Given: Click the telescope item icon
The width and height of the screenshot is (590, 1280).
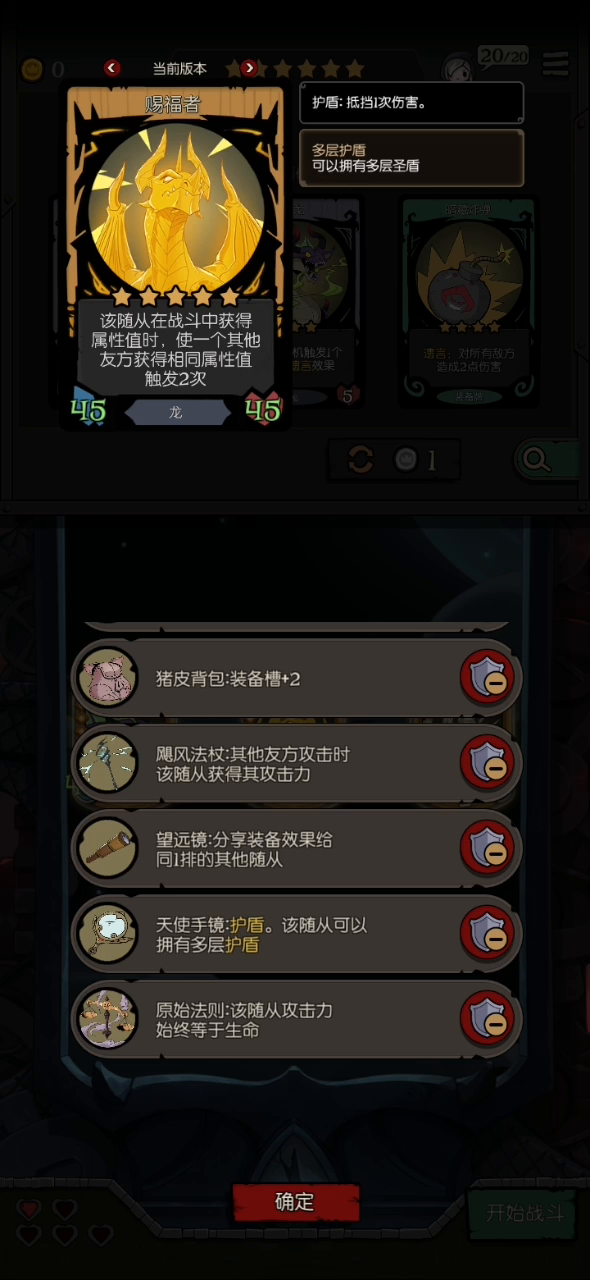Looking at the screenshot, I should click(107, 848).
